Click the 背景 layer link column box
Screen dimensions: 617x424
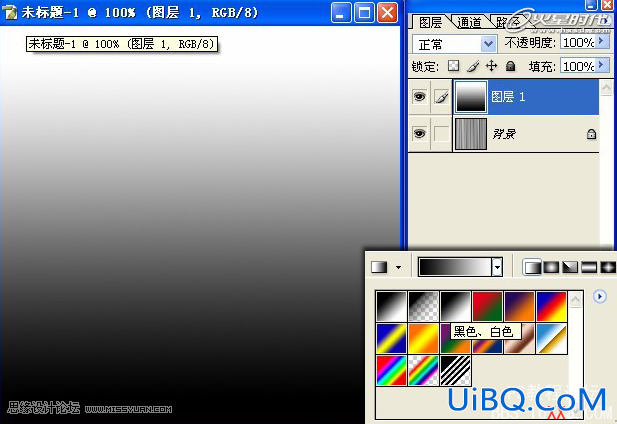442,133
